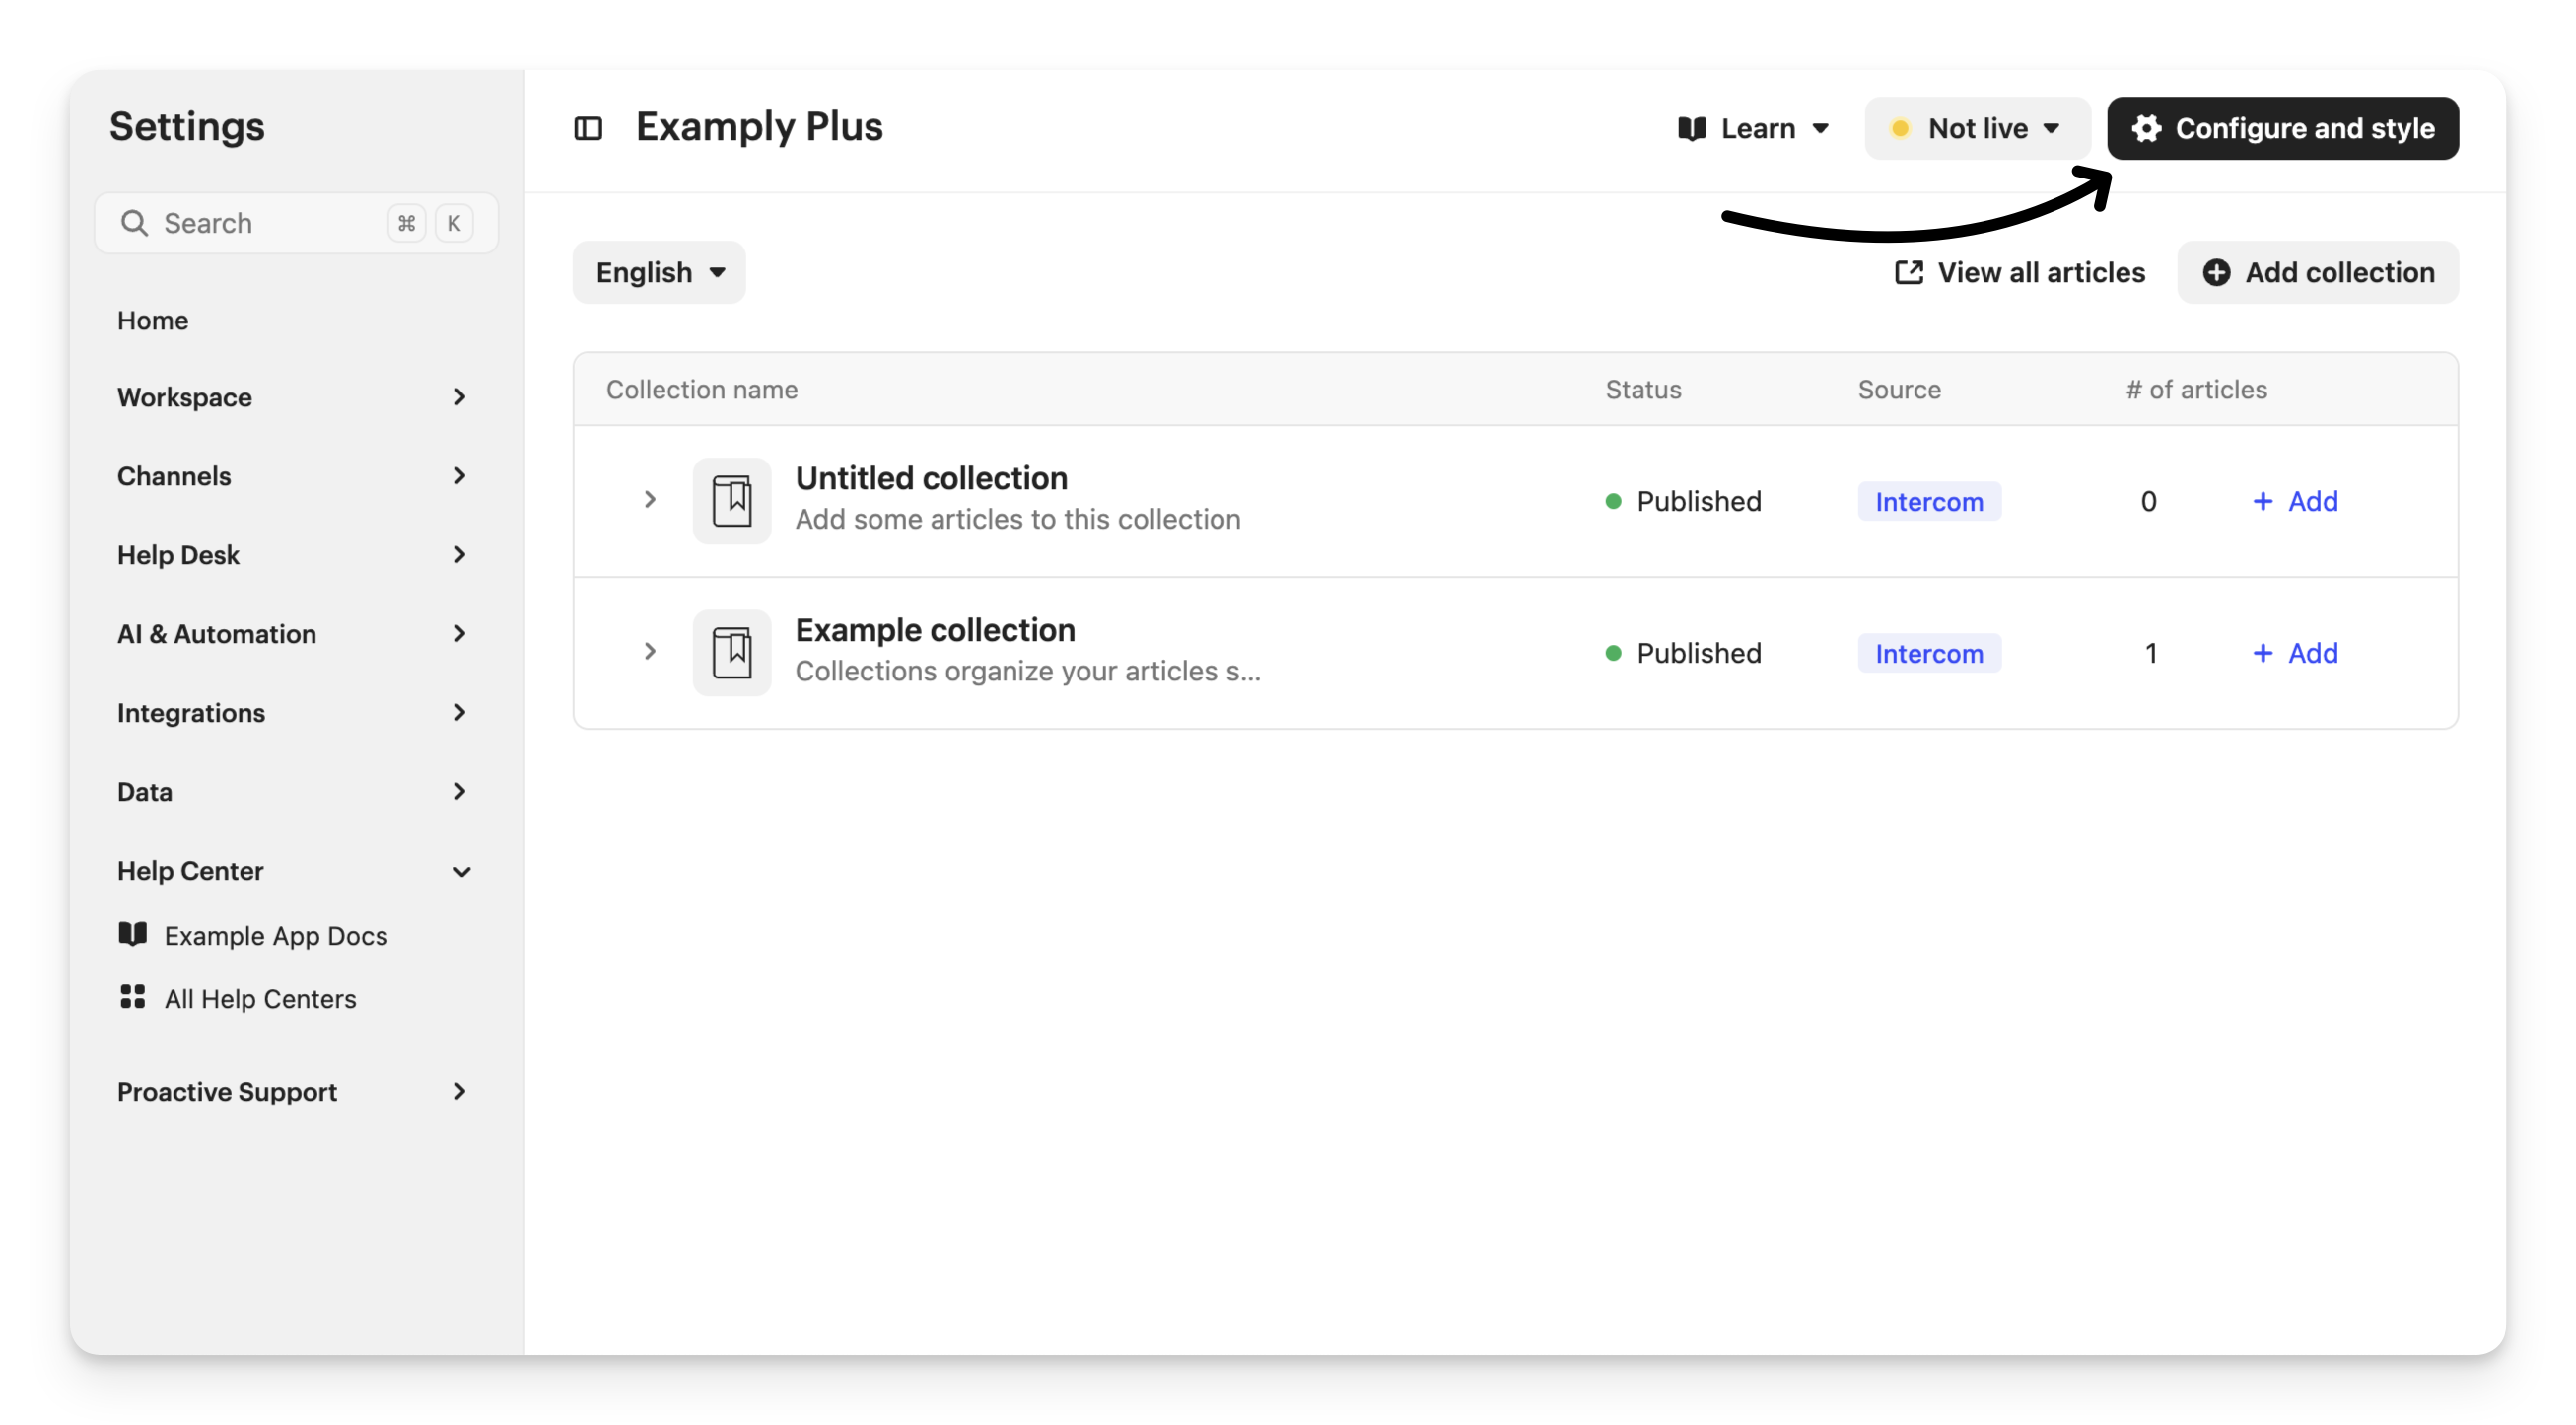Image resolution: width=2576 pixels, height=1425 pixels.
Task: Click the All Help Centers grid icon
Action: coord(133,997)
